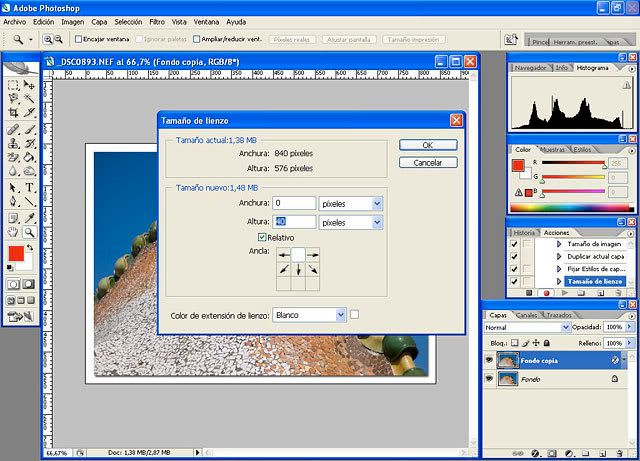The image size is (640, 461).
Task: Click the red record action button
Action: [x=547, y=293]
